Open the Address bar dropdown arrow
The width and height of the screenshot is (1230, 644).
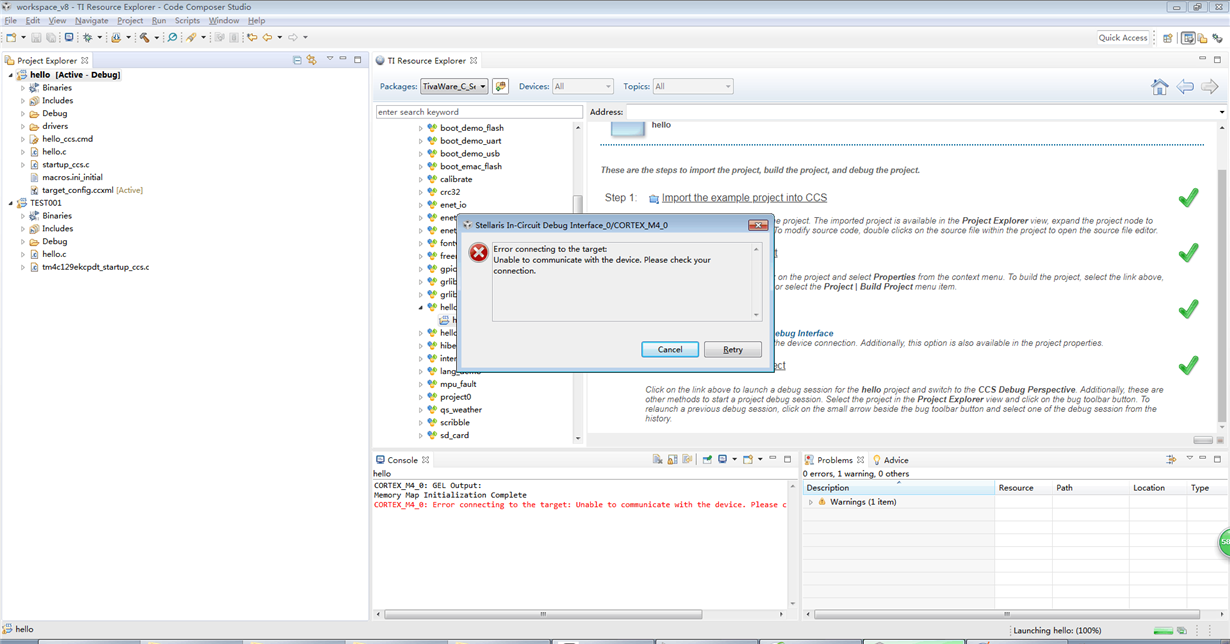point(1222,112)
